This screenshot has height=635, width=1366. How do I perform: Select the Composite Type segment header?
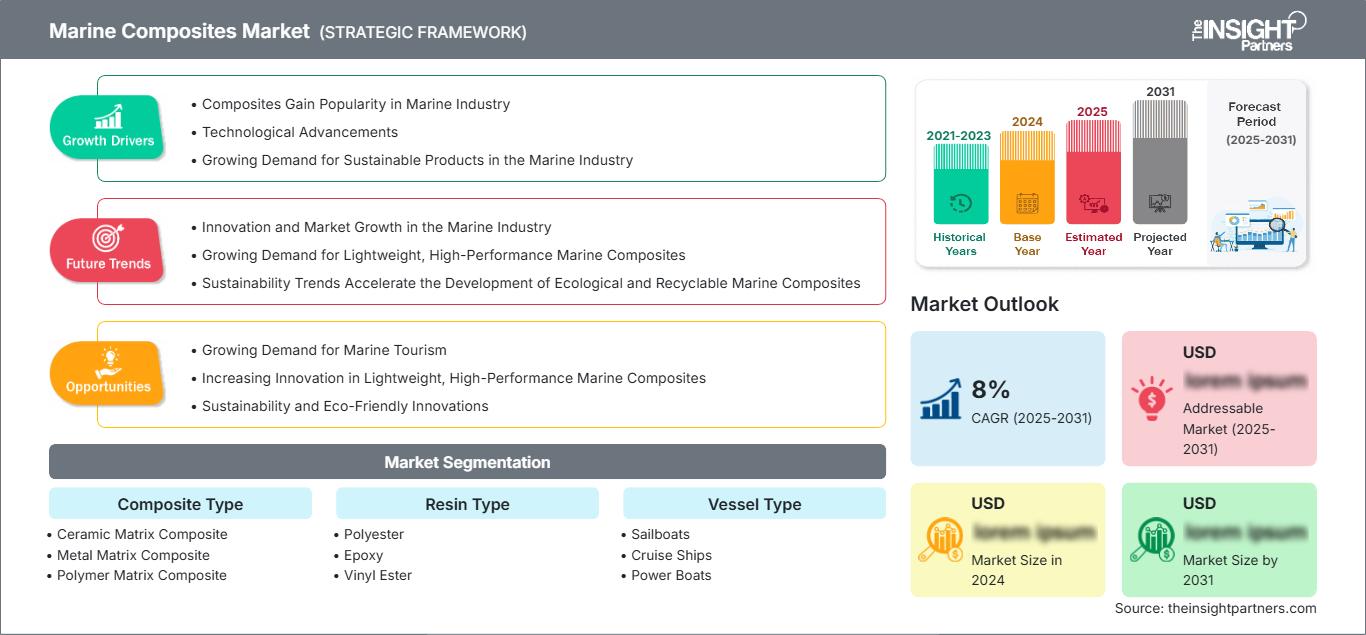pyautogui.click(x=180, y=504)
